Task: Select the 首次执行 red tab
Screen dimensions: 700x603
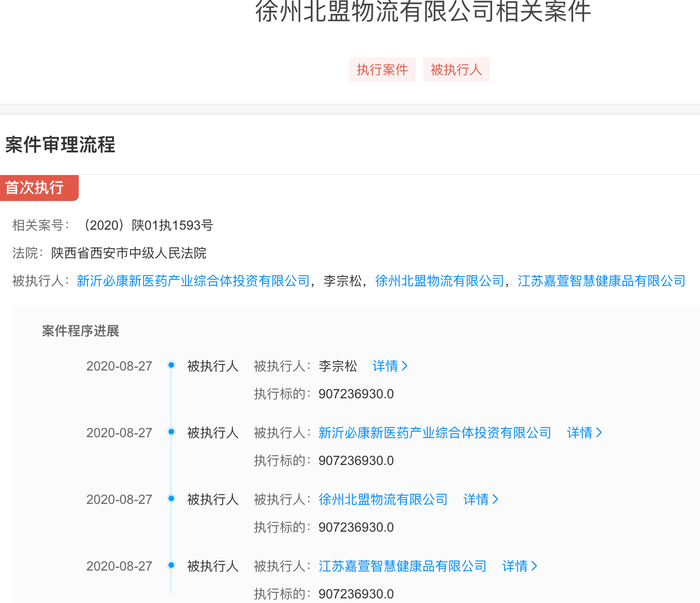Action: click(x=39, y=188)
